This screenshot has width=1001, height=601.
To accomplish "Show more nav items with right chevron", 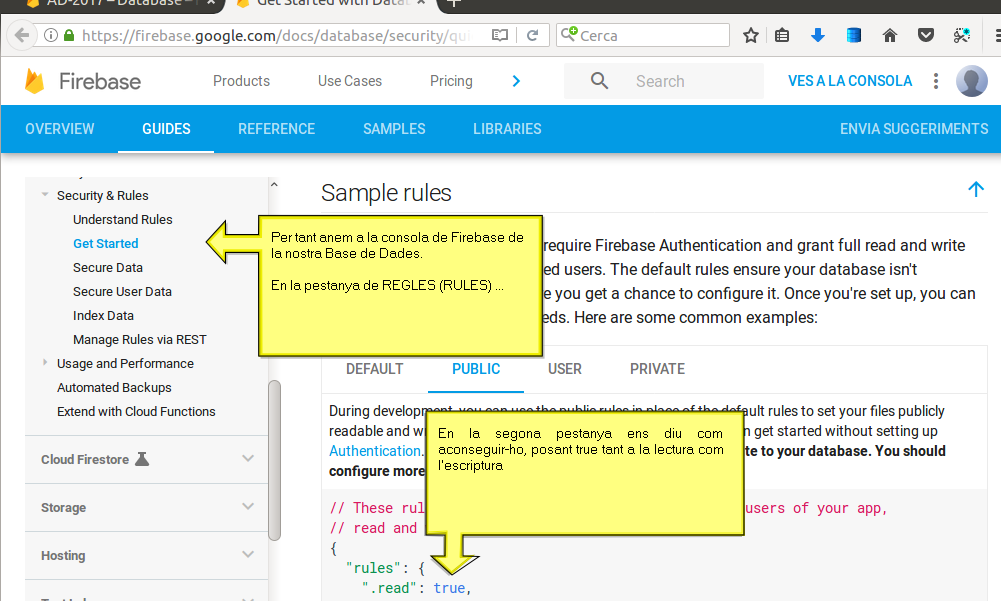I will point(516,81).
